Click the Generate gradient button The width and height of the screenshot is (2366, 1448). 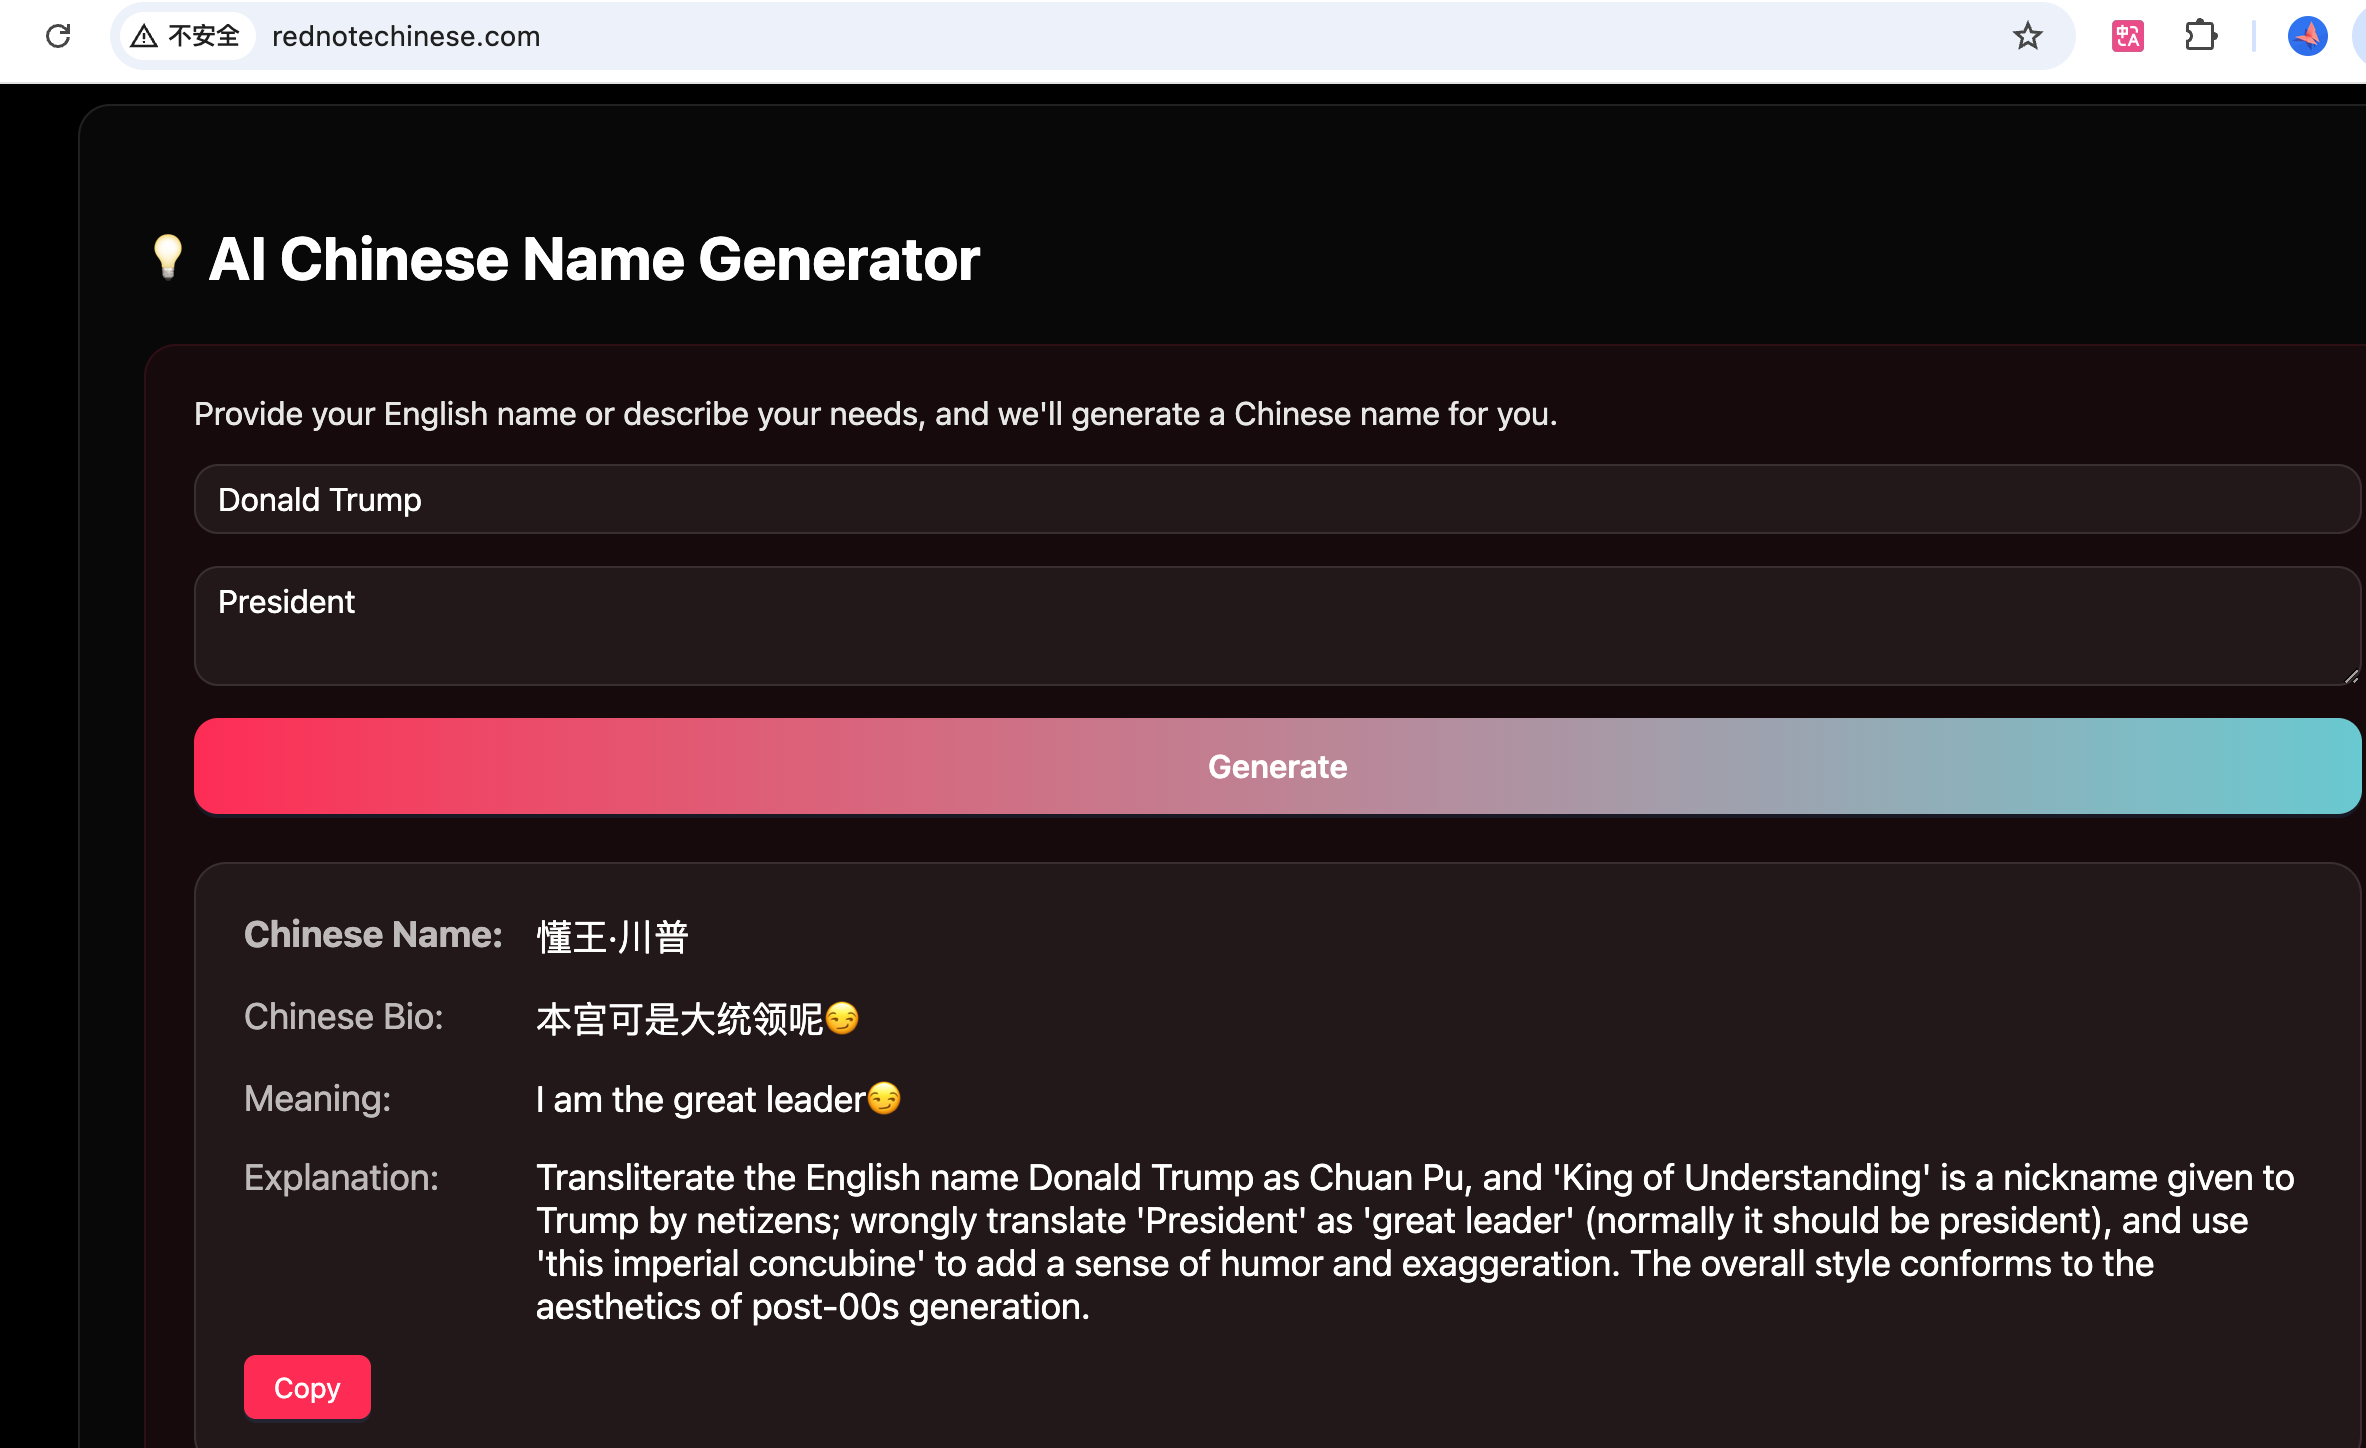pyautogui.click(x=1277, y=766)
